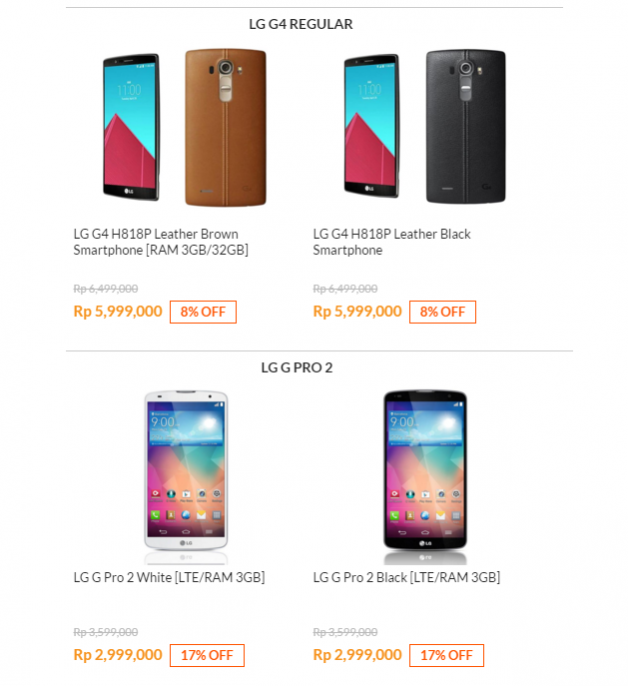The height and width of the screenshot is (686, 628).
Task: Open LG G Pro 2 Black [LTE/RAM 3GB] link
Action: 407,578
